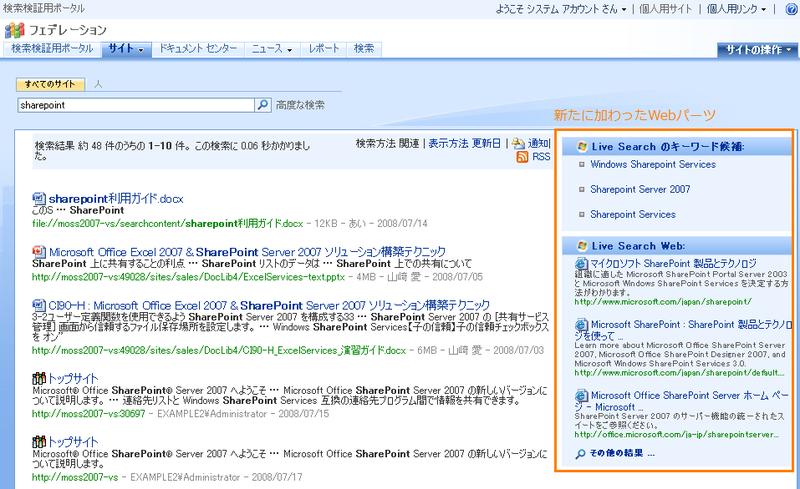
Task: Click the 通知 alert icon
Action: (518, 143)
